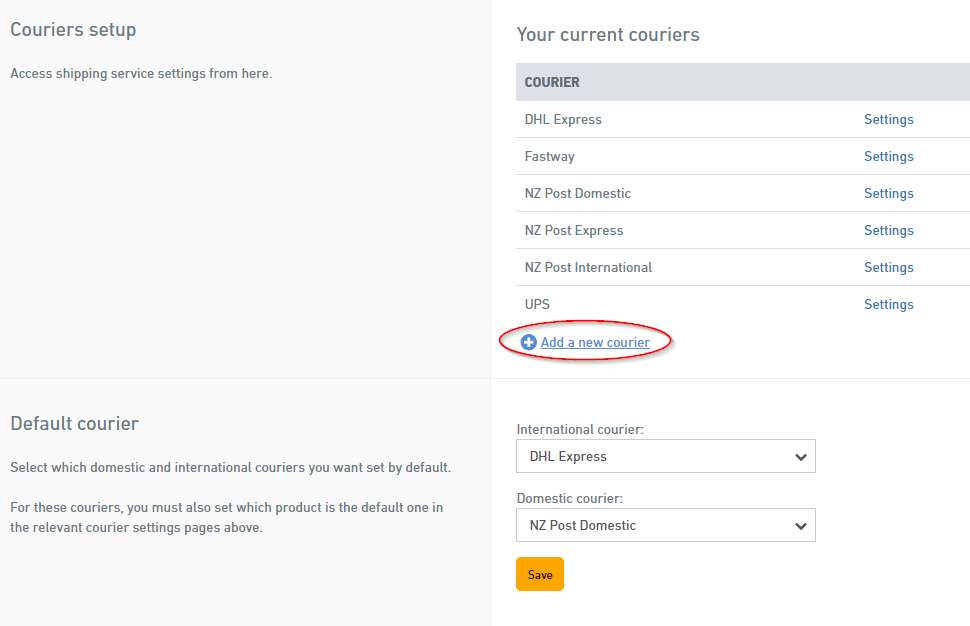Open NZ Post Domestic settings
Image resolution: width=970 pixels, height=626 pixels.
[888, 193]
